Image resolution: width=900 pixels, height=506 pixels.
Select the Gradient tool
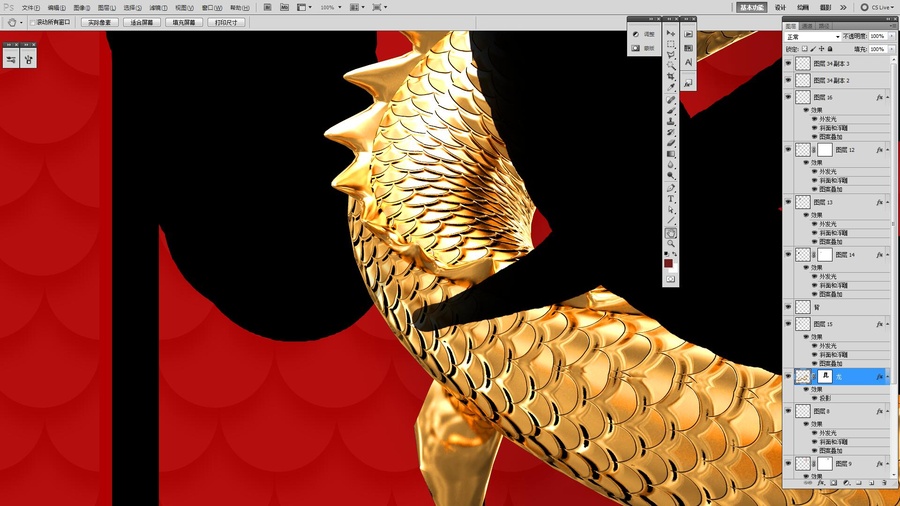click(670, 154)
